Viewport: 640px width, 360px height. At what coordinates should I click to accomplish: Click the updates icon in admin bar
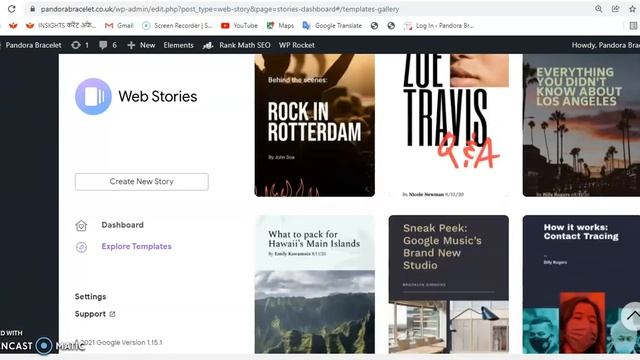pos(76,45)
